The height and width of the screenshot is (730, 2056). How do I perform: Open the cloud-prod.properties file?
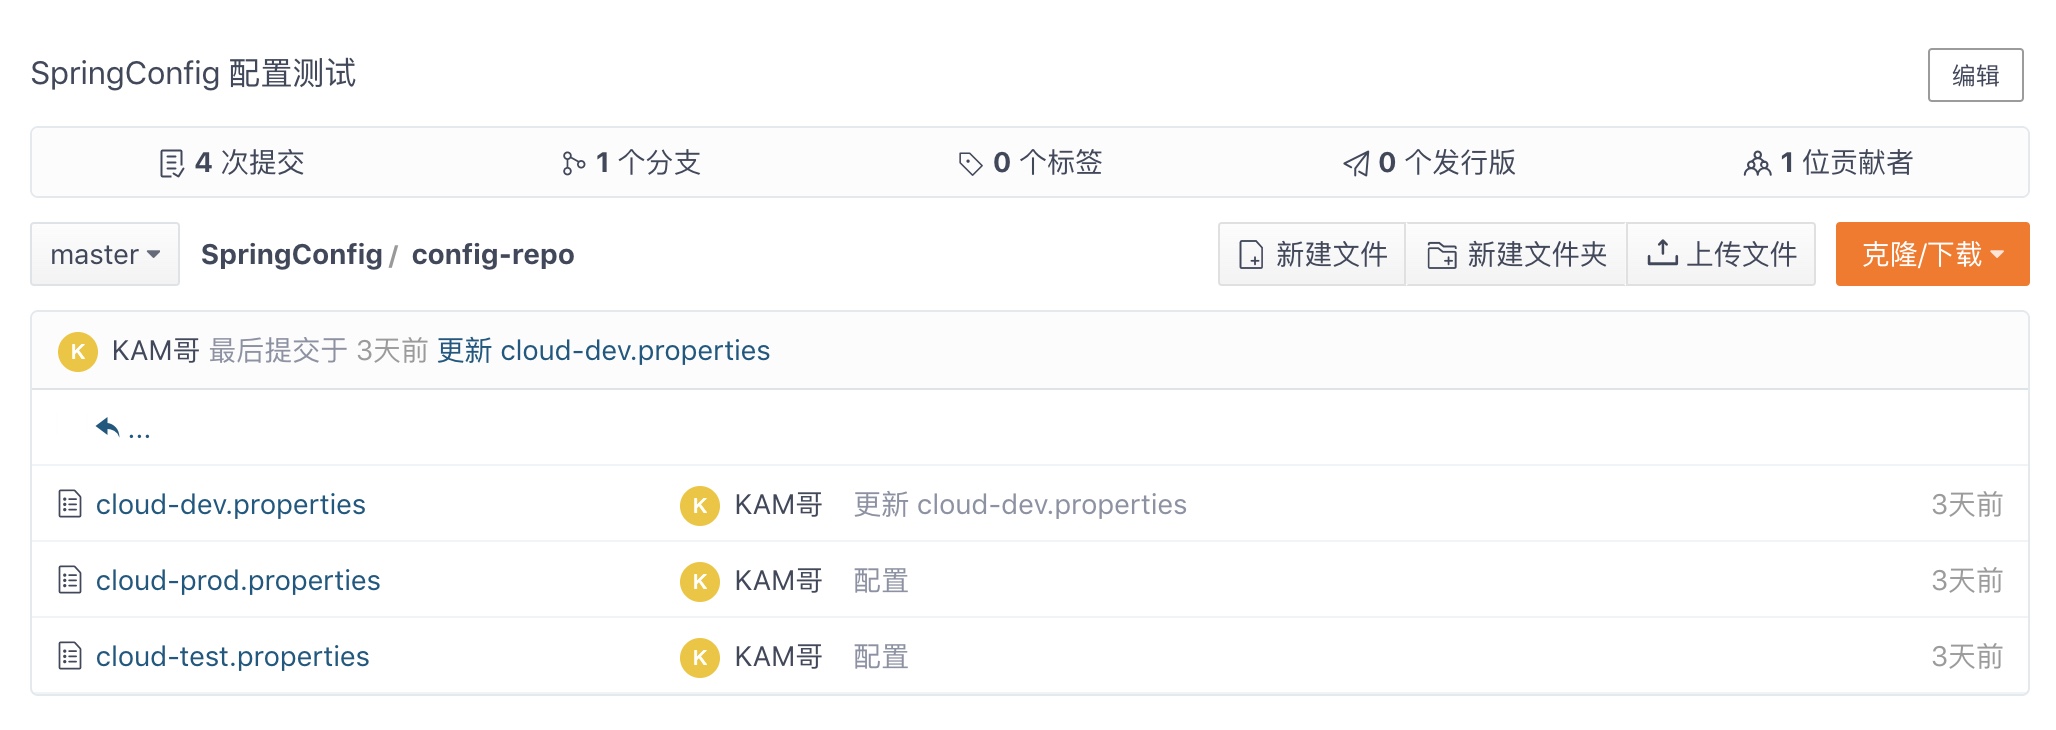point(237,580)
